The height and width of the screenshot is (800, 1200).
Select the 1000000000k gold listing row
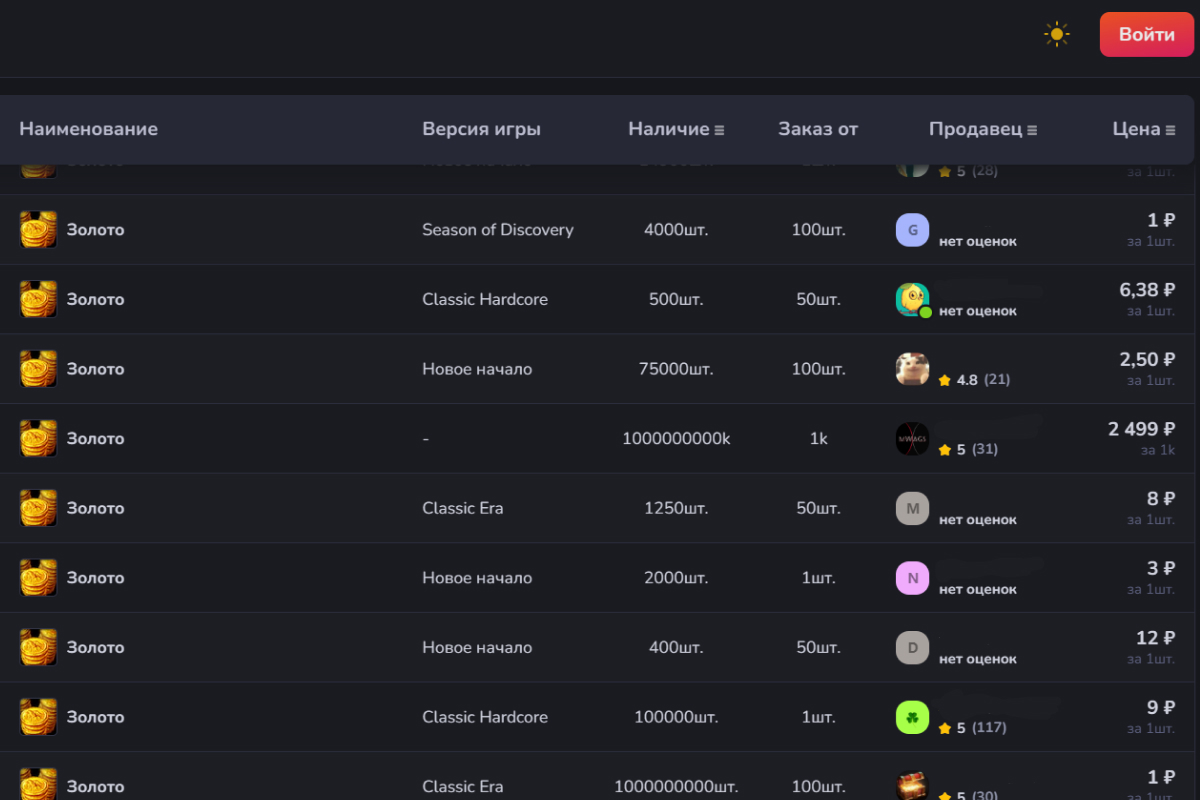pos(676,439)
